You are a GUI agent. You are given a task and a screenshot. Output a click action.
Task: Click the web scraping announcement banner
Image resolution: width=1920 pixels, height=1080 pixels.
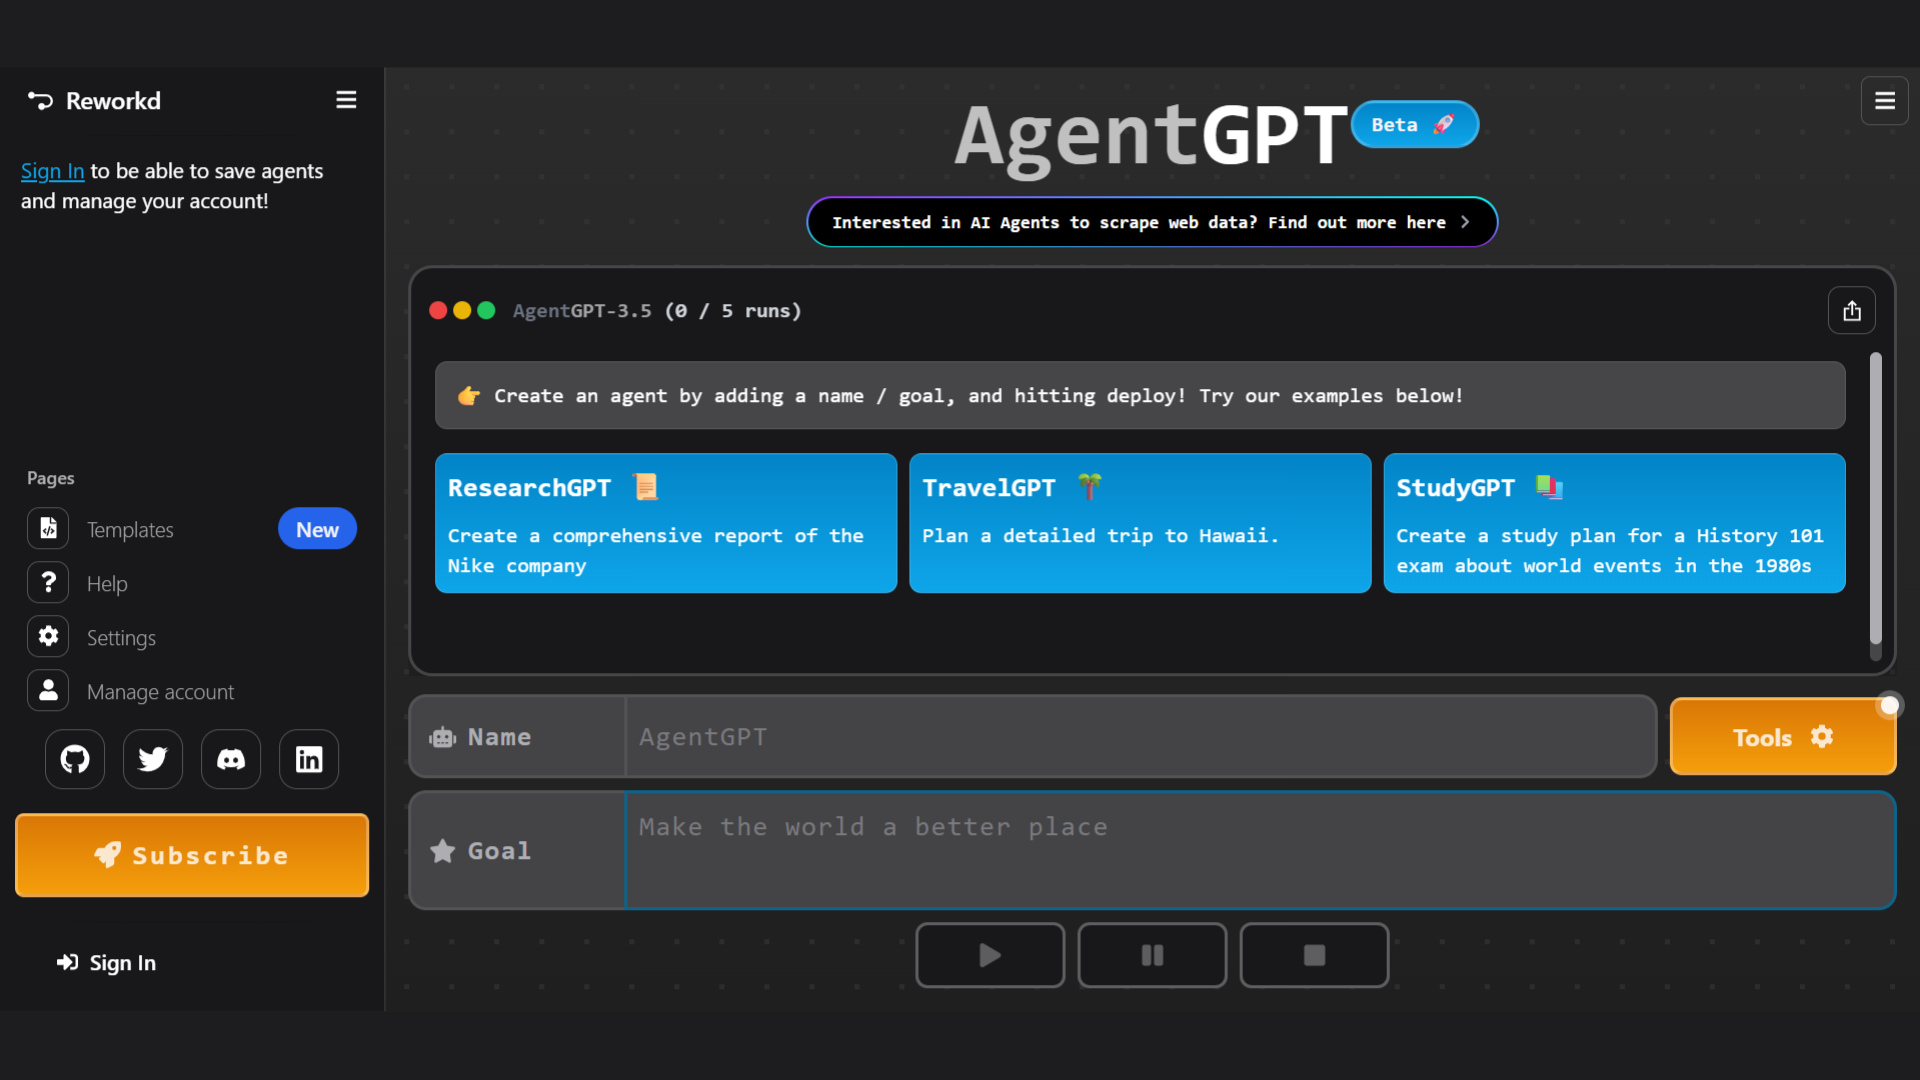tap(1152, 222)
